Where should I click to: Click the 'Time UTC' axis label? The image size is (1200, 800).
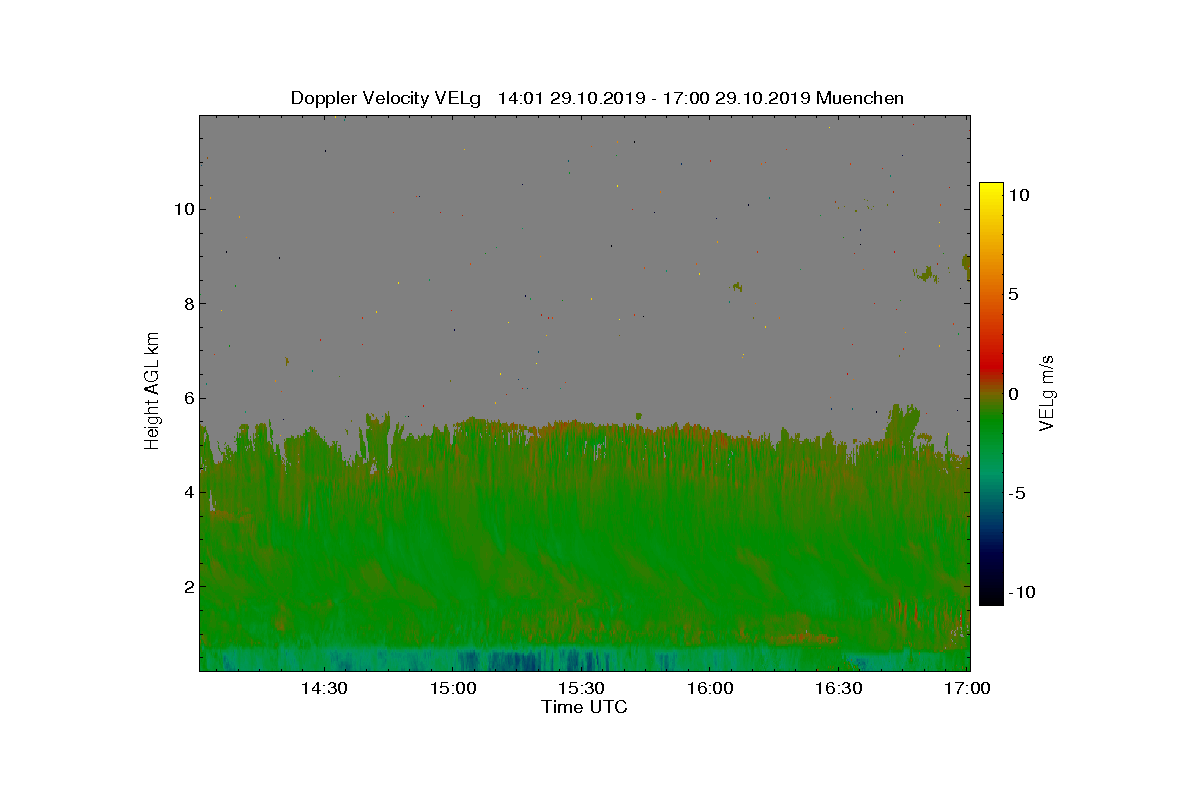(585, 707)
